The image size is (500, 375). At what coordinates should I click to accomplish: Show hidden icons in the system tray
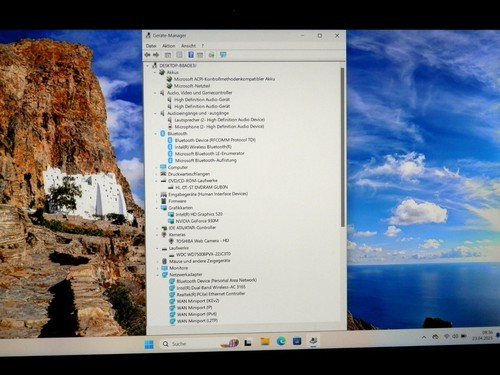[424, 337]
